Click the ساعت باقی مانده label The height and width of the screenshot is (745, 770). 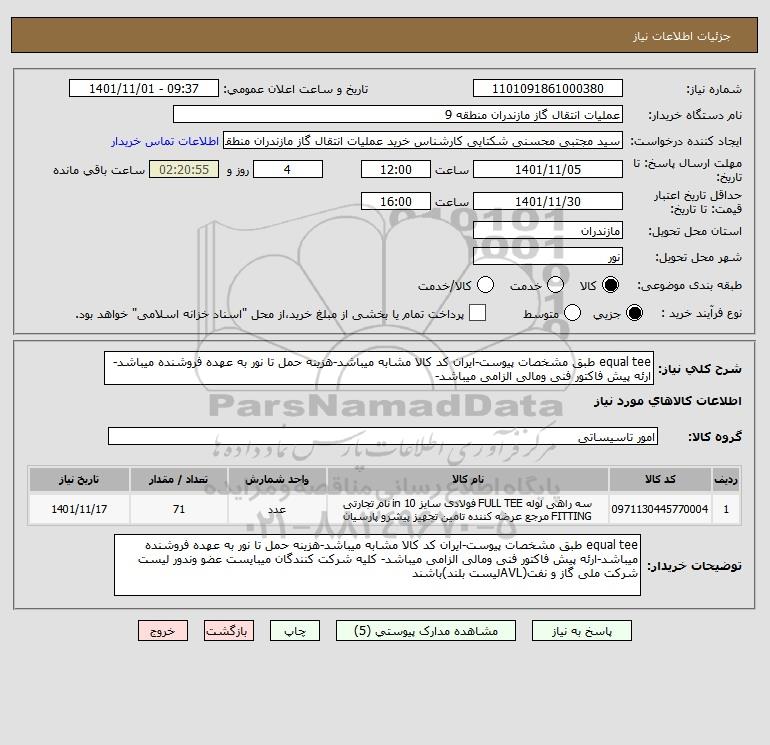[99, 170]
